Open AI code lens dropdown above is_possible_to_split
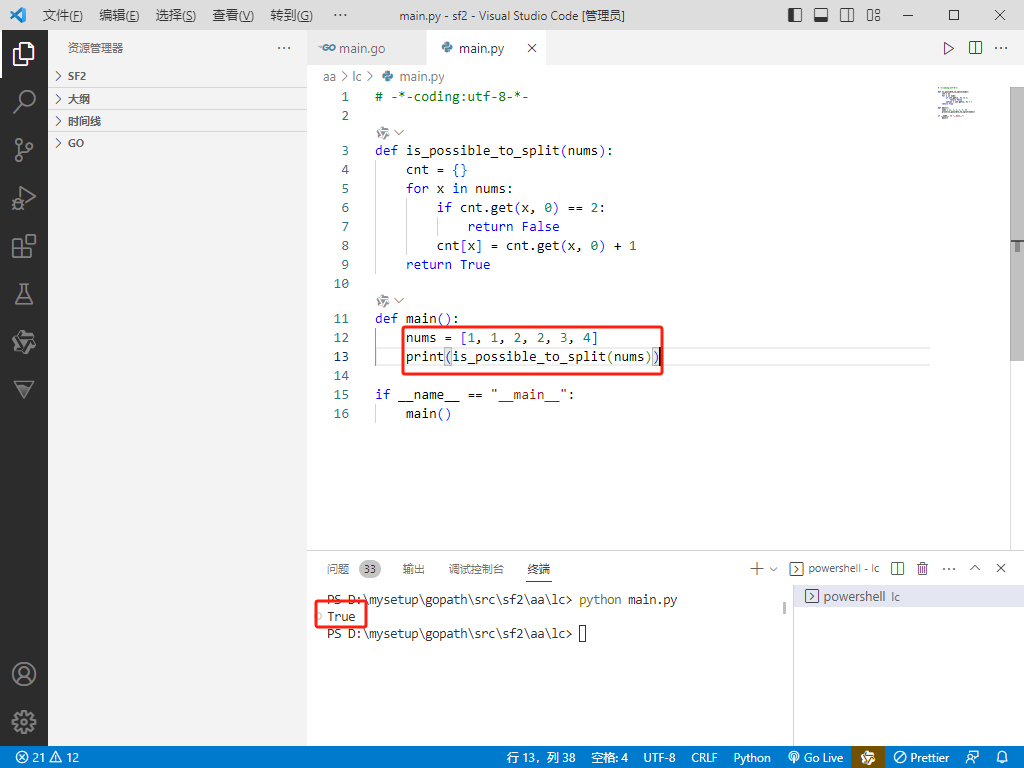The image size is (1024, 768). [x=391, y=133]
